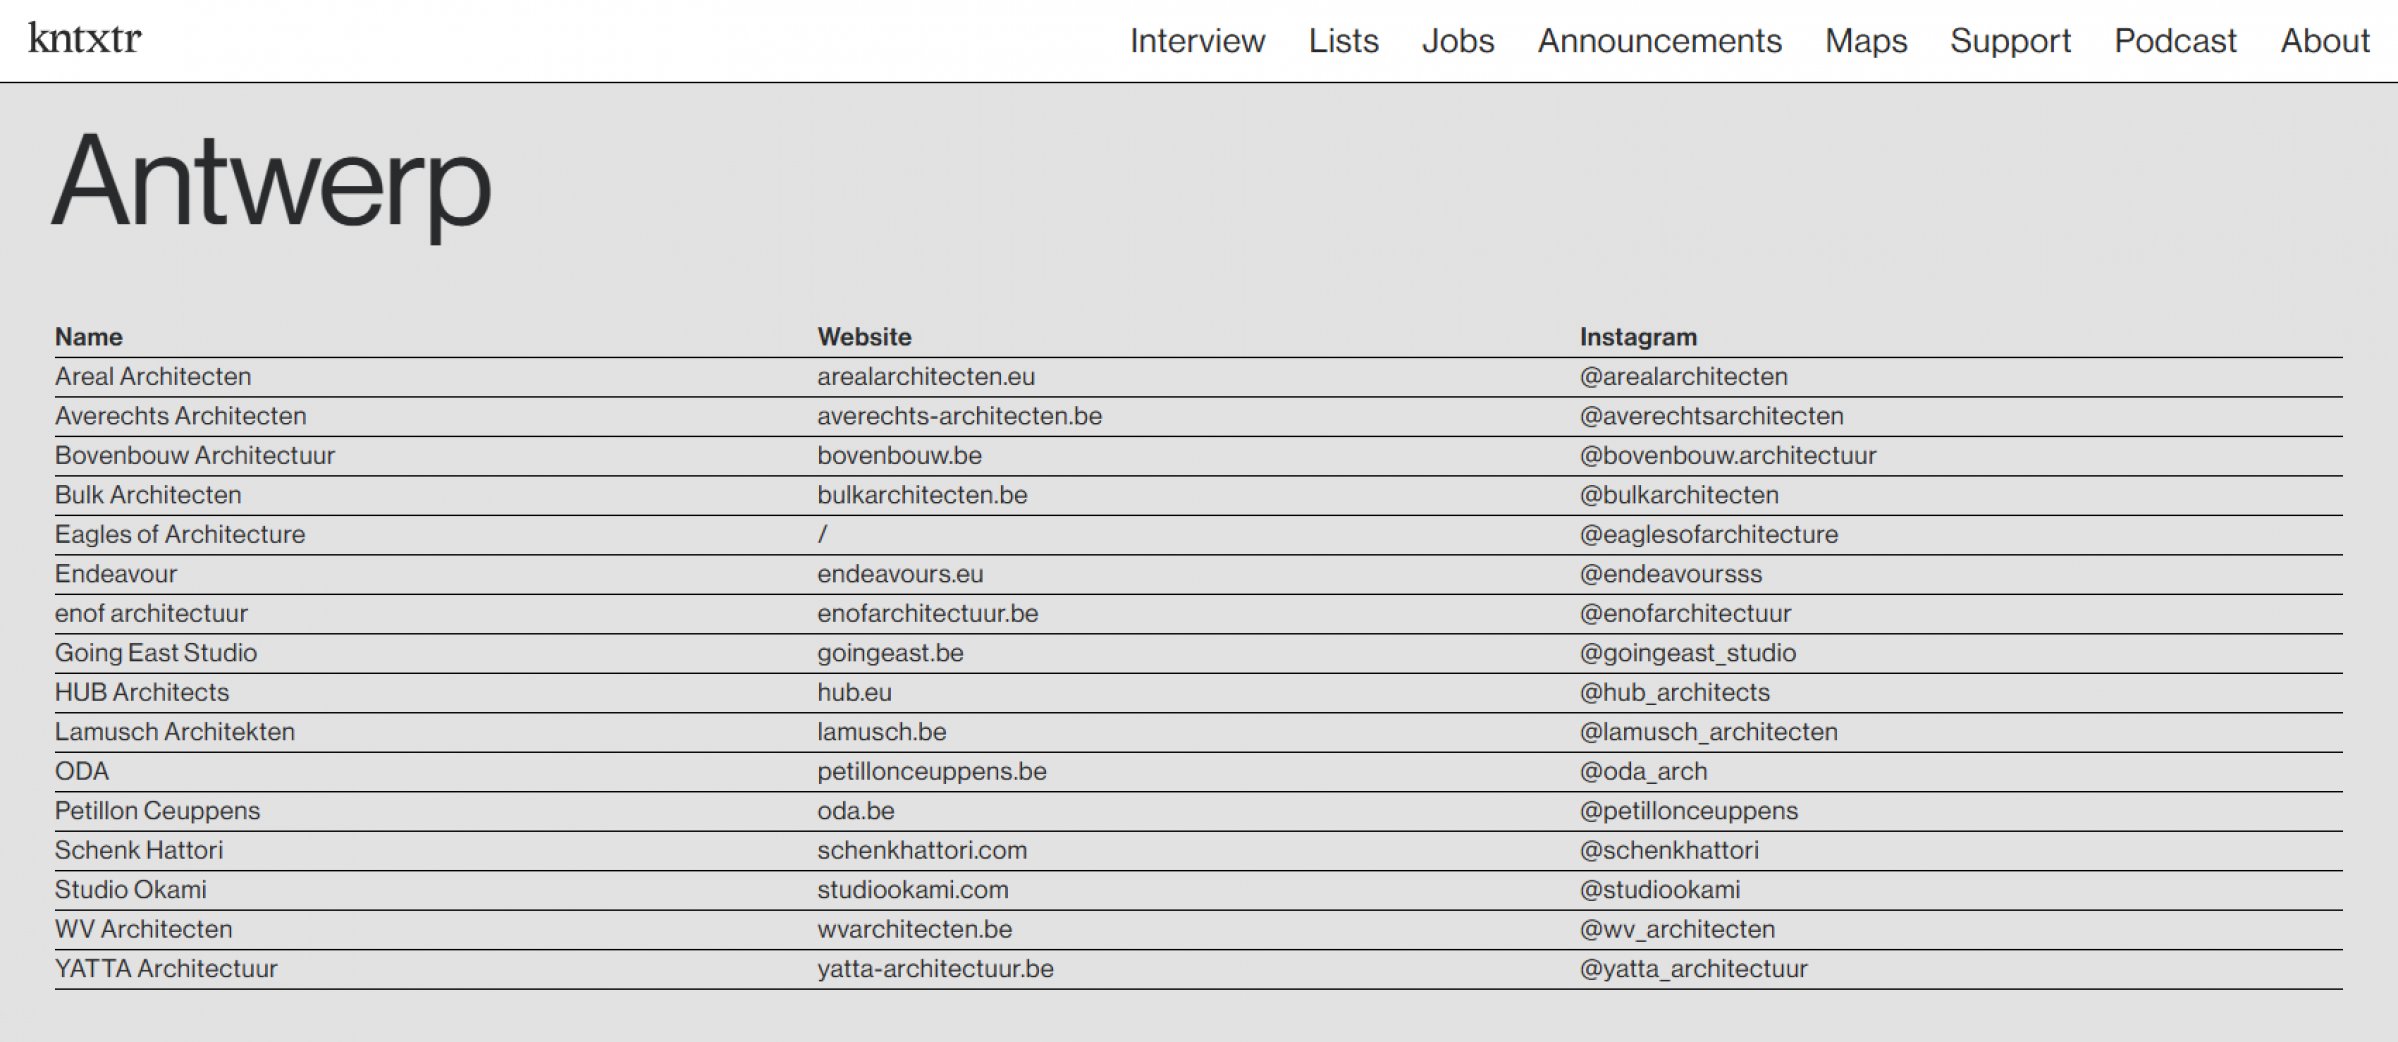Go to the Lists page
This screenshot has width=2398, height=1042.
1343,41
